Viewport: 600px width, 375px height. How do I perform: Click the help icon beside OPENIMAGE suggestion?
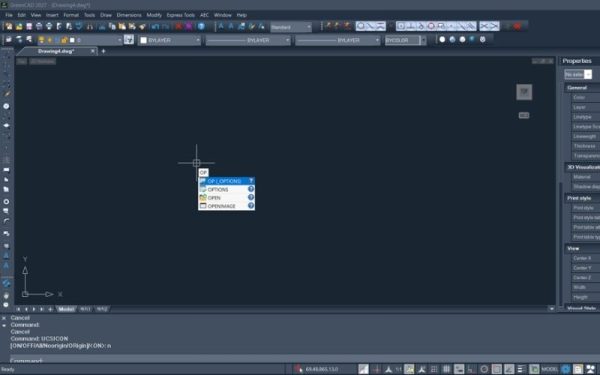(x=251, y=206)
